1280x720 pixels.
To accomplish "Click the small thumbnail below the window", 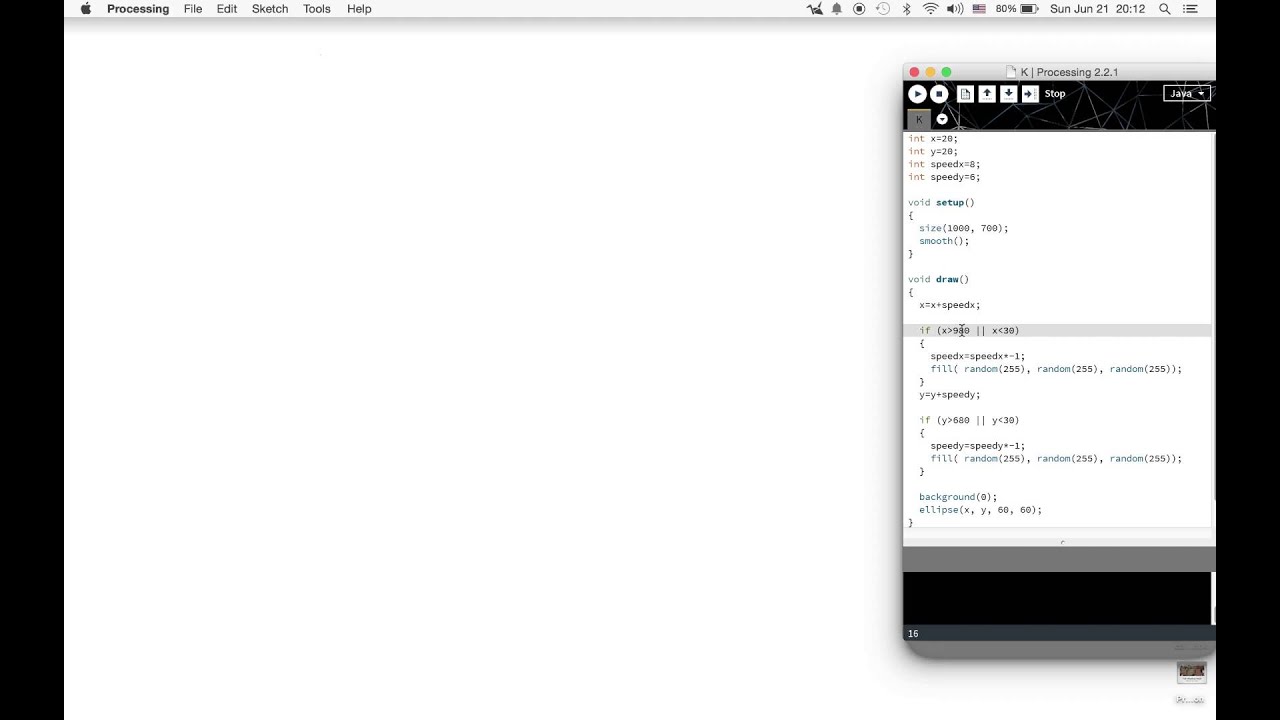I will coord(1191,672).
